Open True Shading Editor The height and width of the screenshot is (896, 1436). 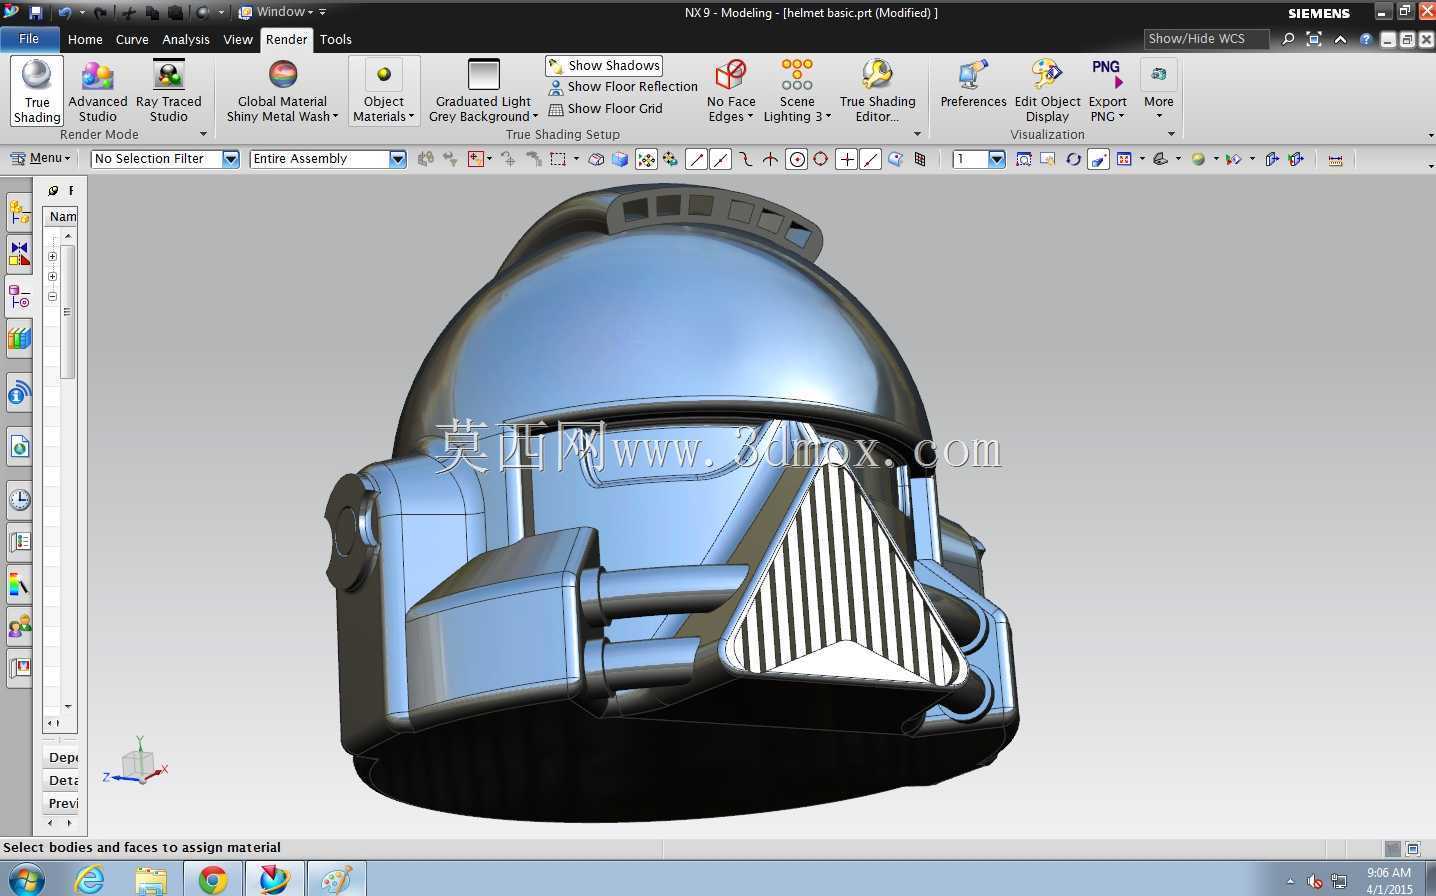tap(877, 90)
